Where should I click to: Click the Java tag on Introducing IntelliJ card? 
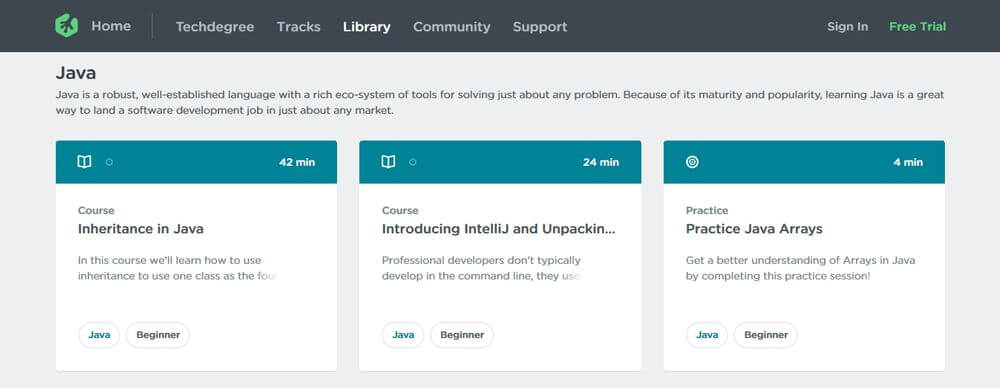pos(403,335)
